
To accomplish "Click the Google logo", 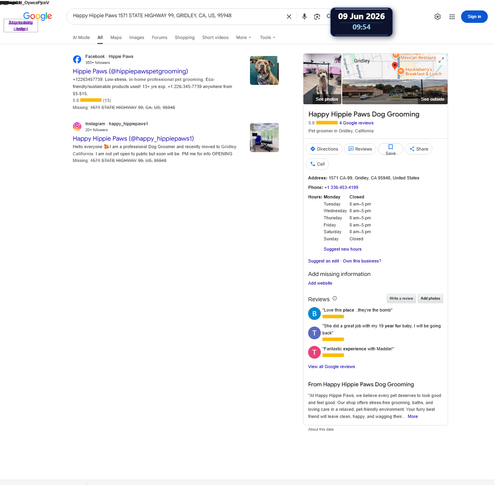I will tap(37, 16).
